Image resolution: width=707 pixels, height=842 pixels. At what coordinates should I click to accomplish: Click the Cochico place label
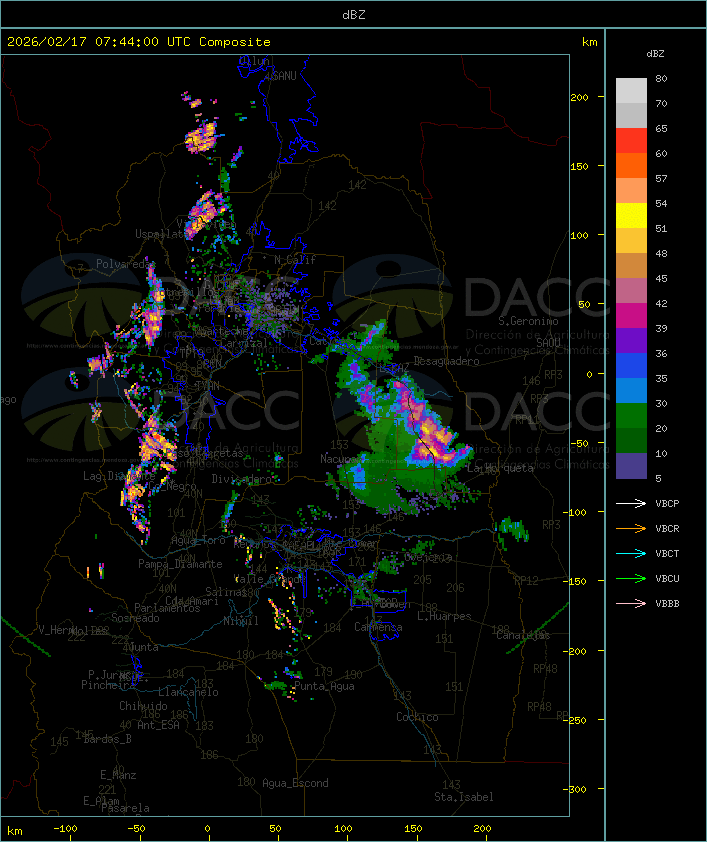417,717
